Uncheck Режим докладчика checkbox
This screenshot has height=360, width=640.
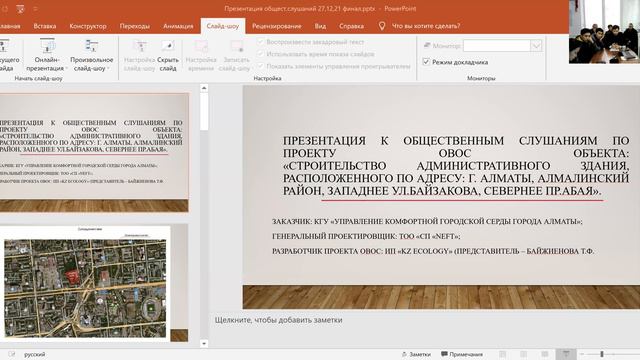coord(426,62)
